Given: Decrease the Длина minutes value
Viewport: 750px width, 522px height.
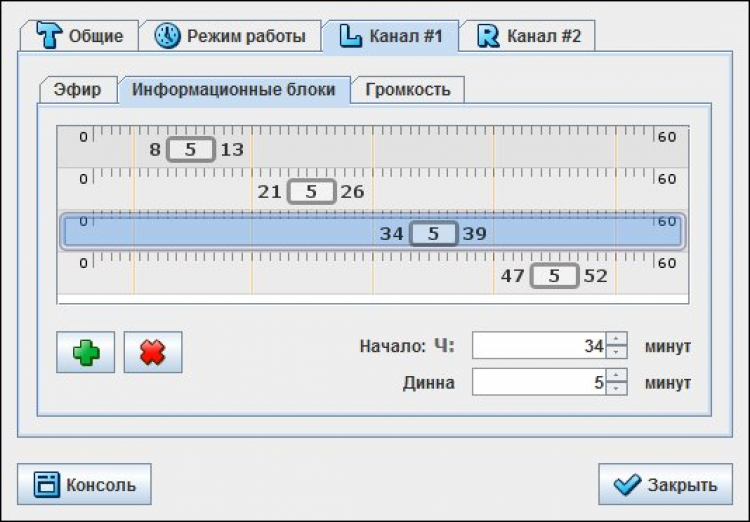Looking at the screenshot, I should pos(617,388).
